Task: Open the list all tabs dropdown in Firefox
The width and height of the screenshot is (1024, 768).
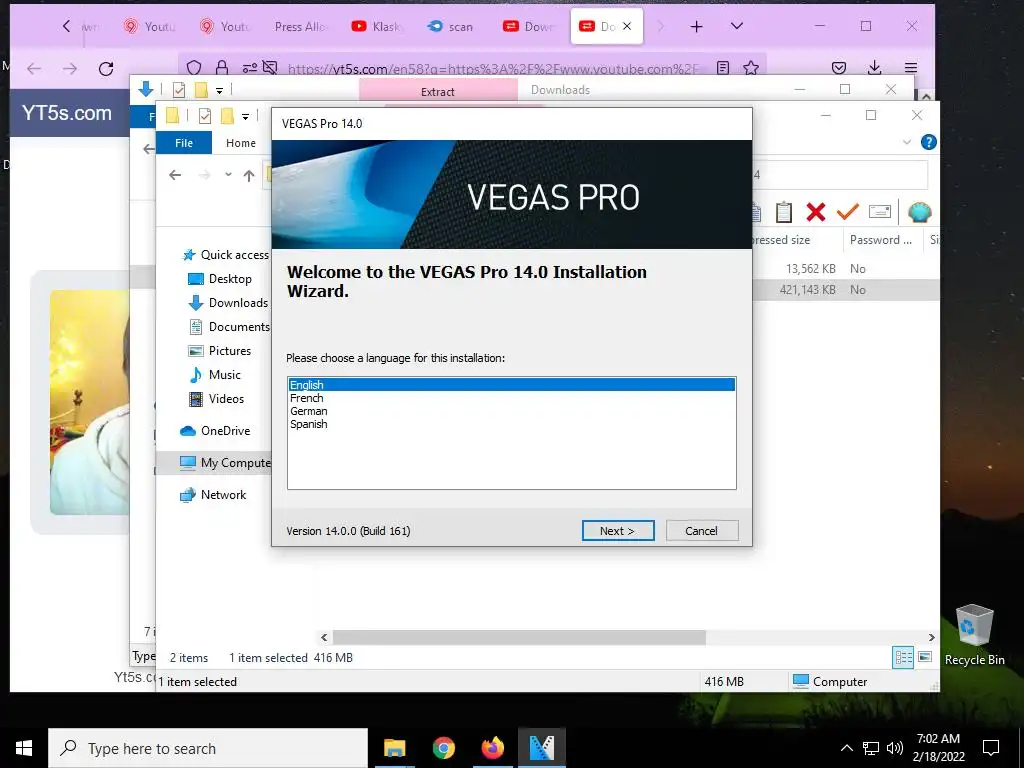Action: coord(737,26)
